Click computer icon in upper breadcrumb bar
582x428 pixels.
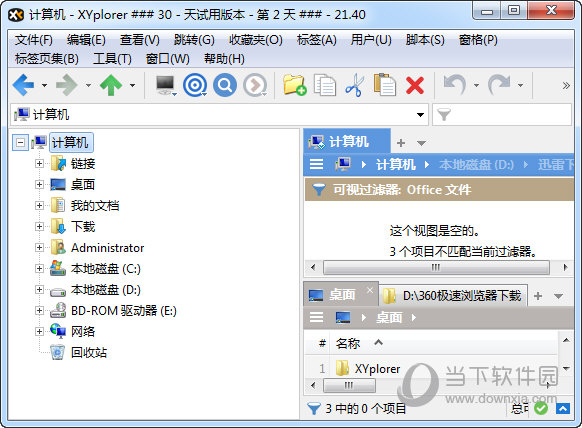click(x=343, y=164)
